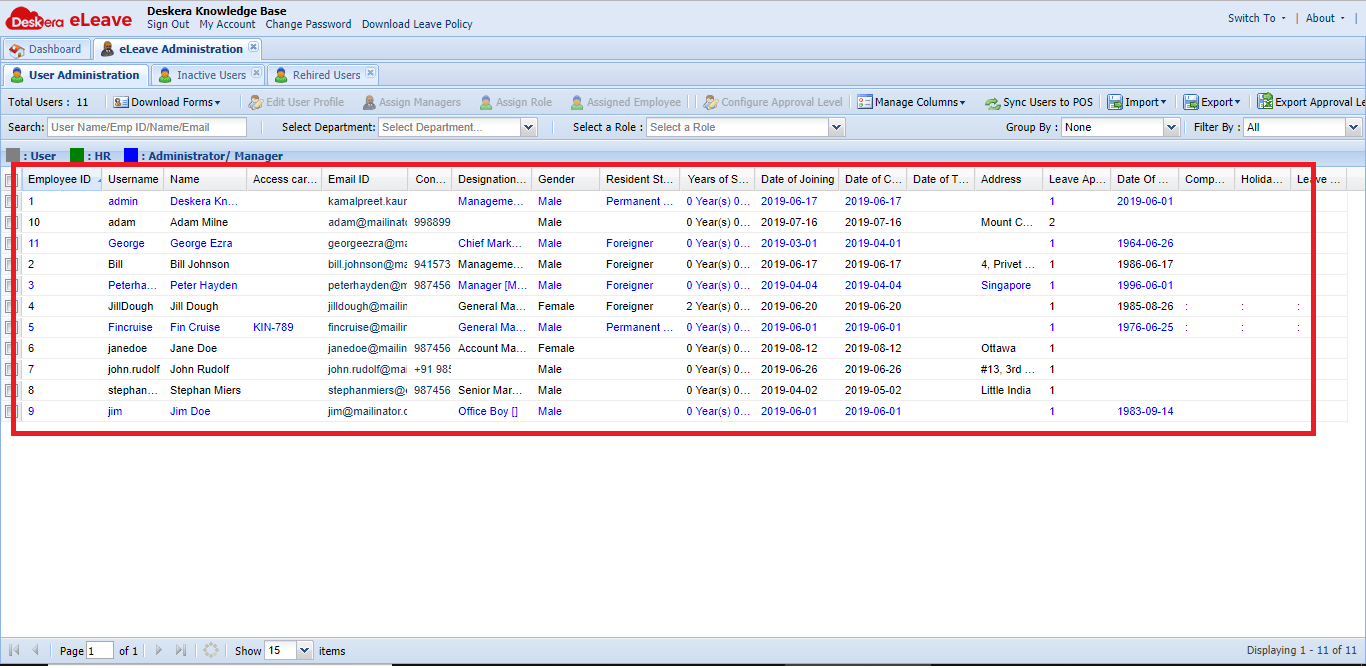Jump to the last page using pagination control

pyautogui.click(x=181, y=650)
